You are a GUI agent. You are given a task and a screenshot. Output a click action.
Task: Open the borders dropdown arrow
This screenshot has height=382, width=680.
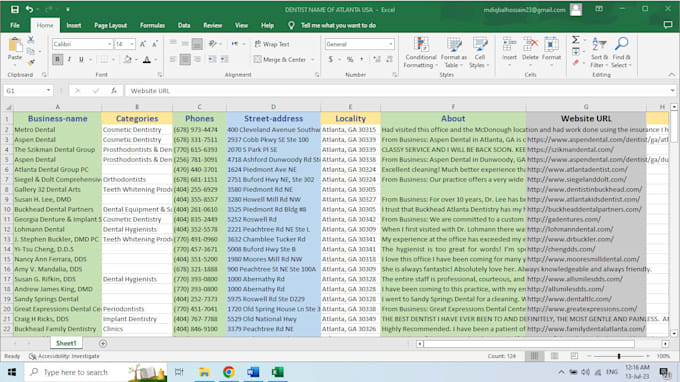click(113, 59)
